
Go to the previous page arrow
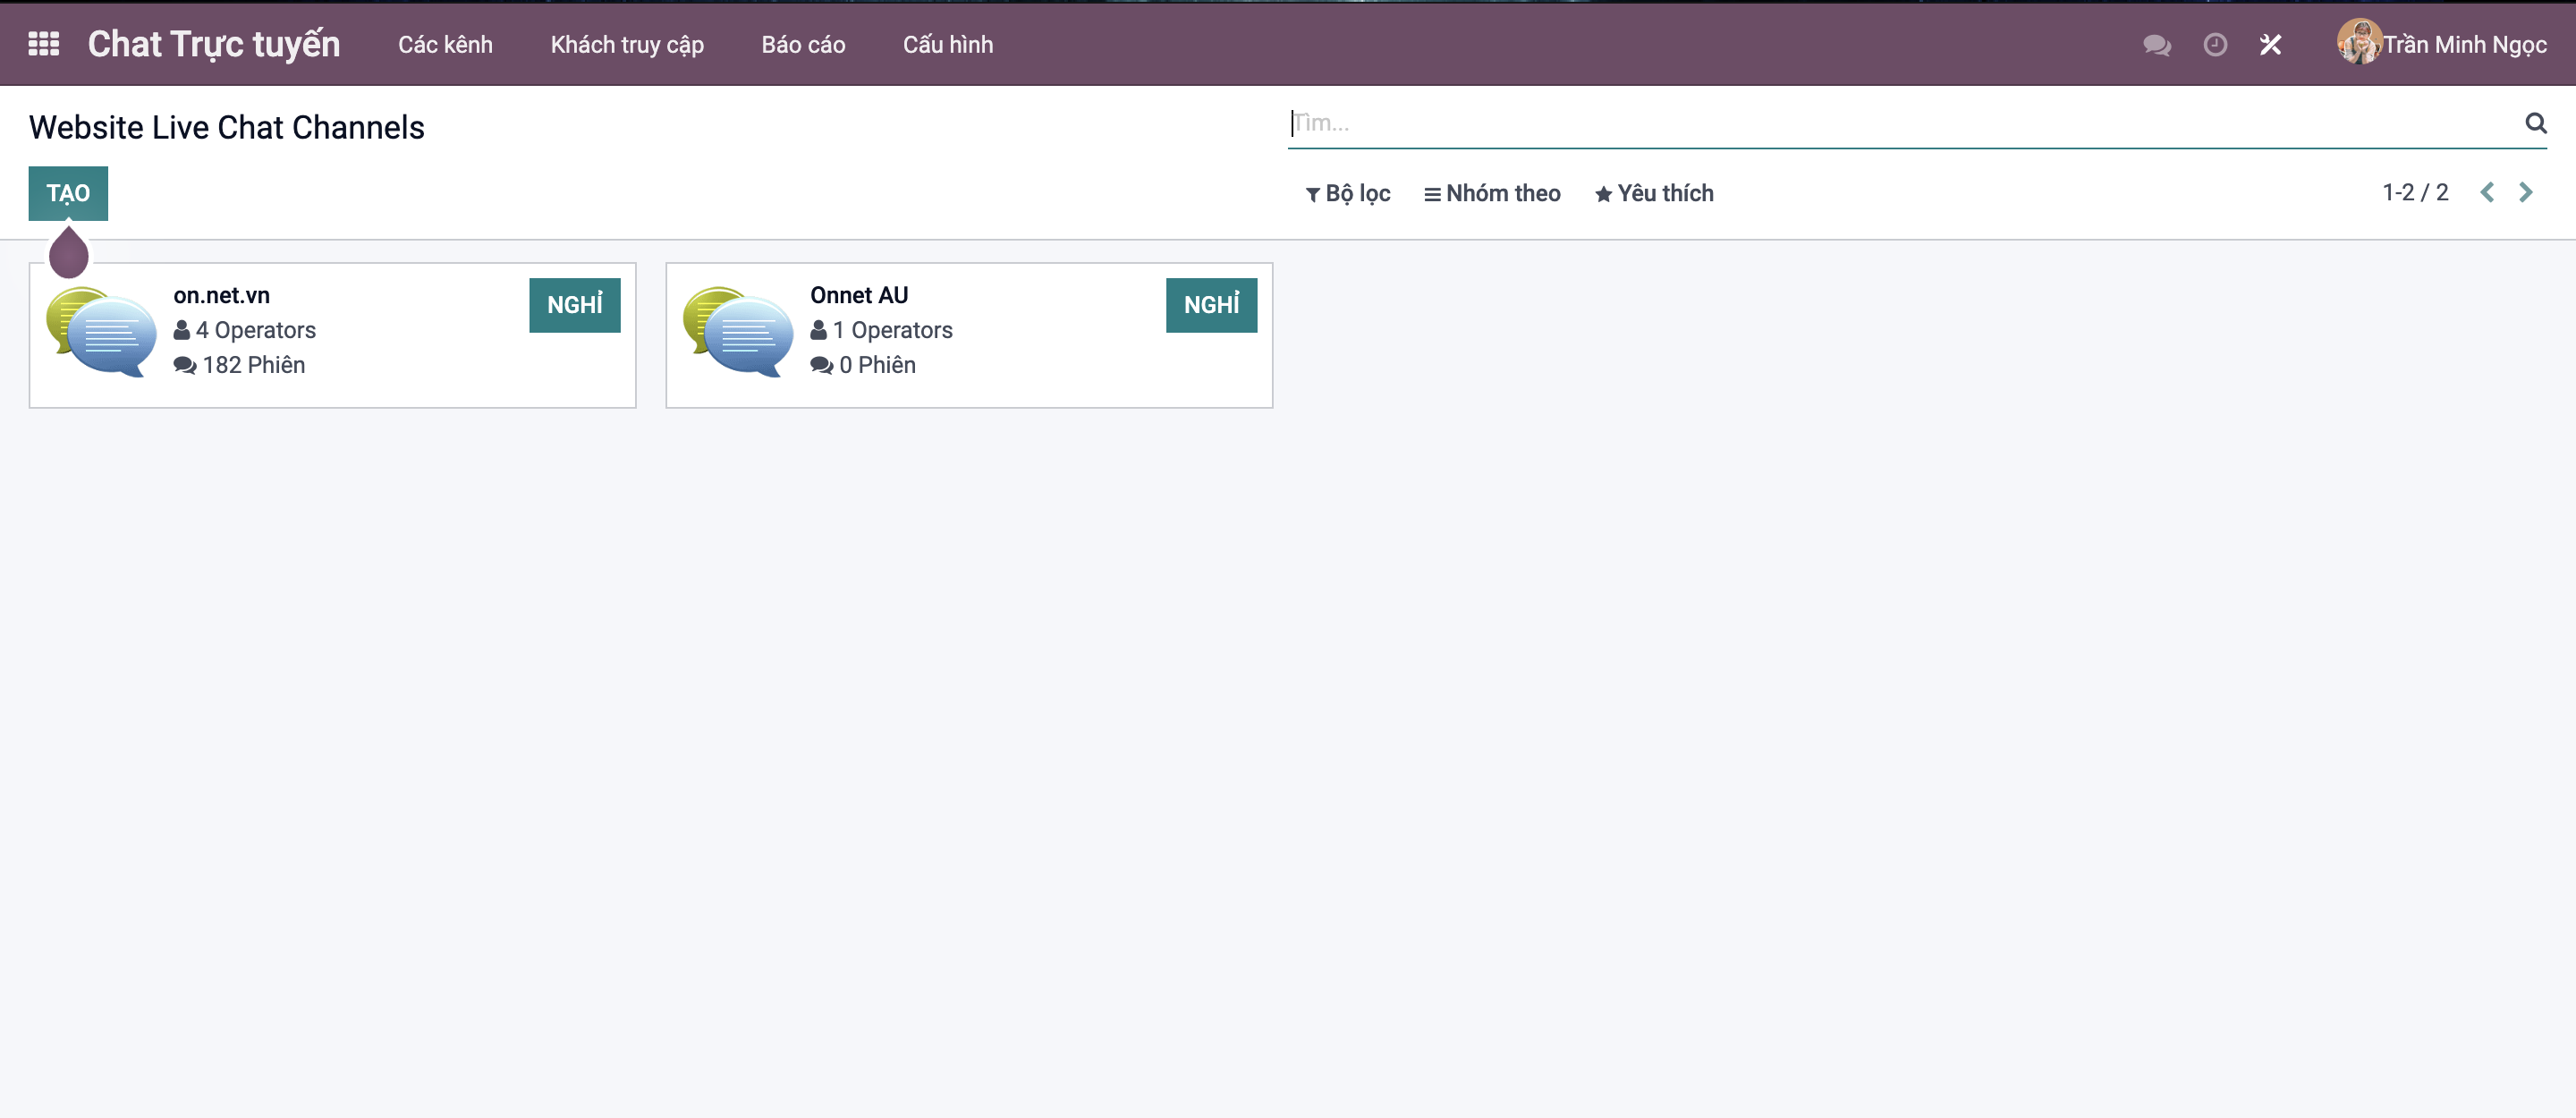(x=2487, y=192)
